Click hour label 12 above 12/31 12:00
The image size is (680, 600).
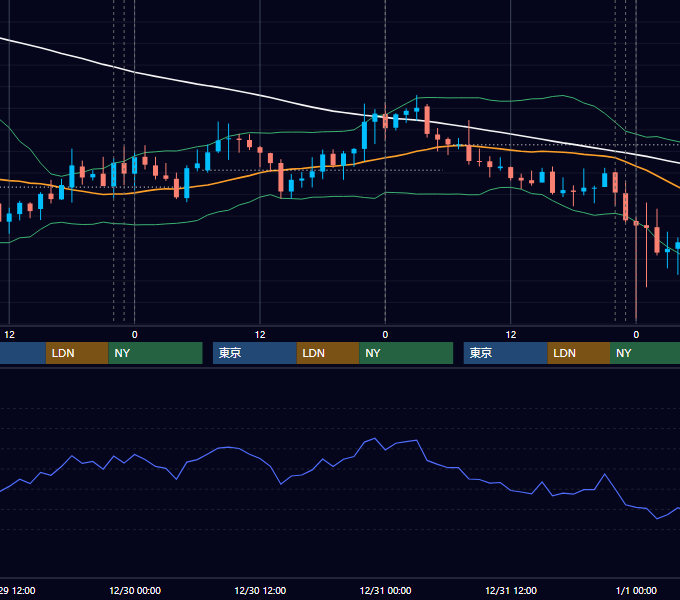pos(511,335)
